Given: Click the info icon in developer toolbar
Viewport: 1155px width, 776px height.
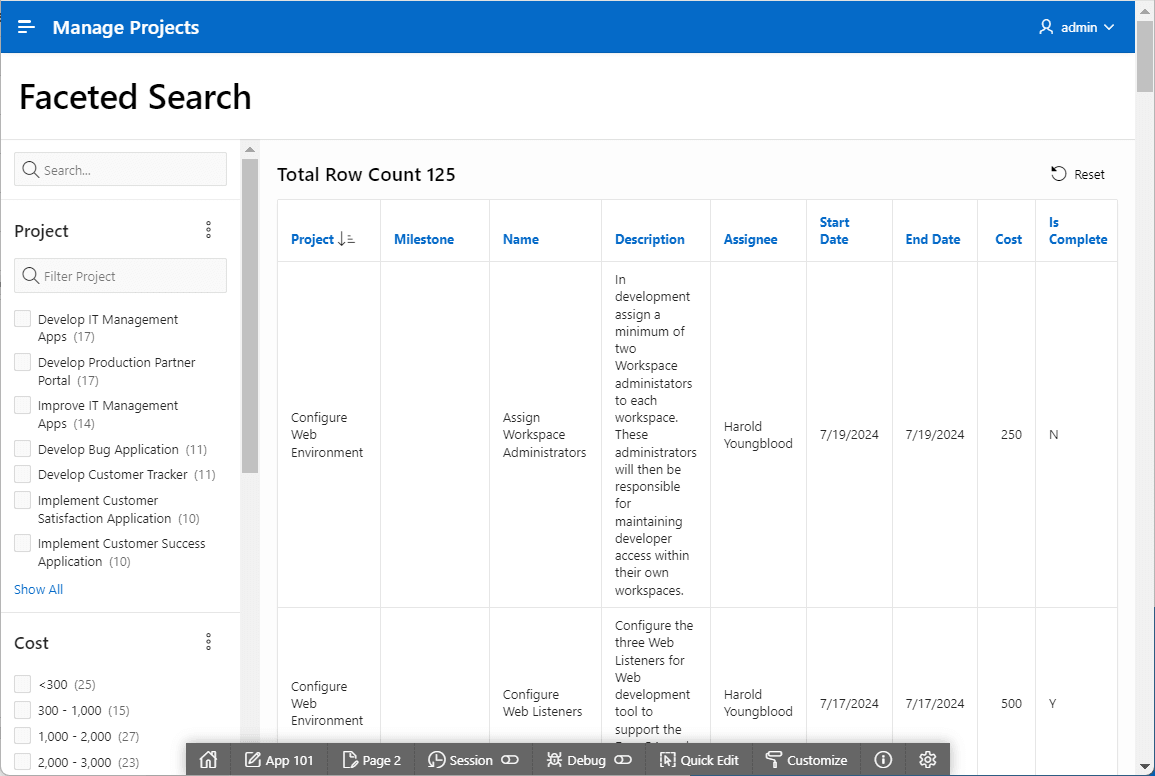Looking at the screenshot, I should [x=882, y=760].
